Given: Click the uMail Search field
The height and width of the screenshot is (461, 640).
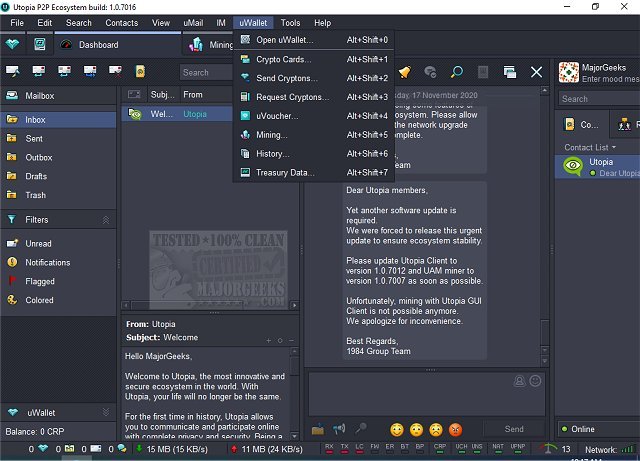Looking at the screenshot, I should (206, 72).
